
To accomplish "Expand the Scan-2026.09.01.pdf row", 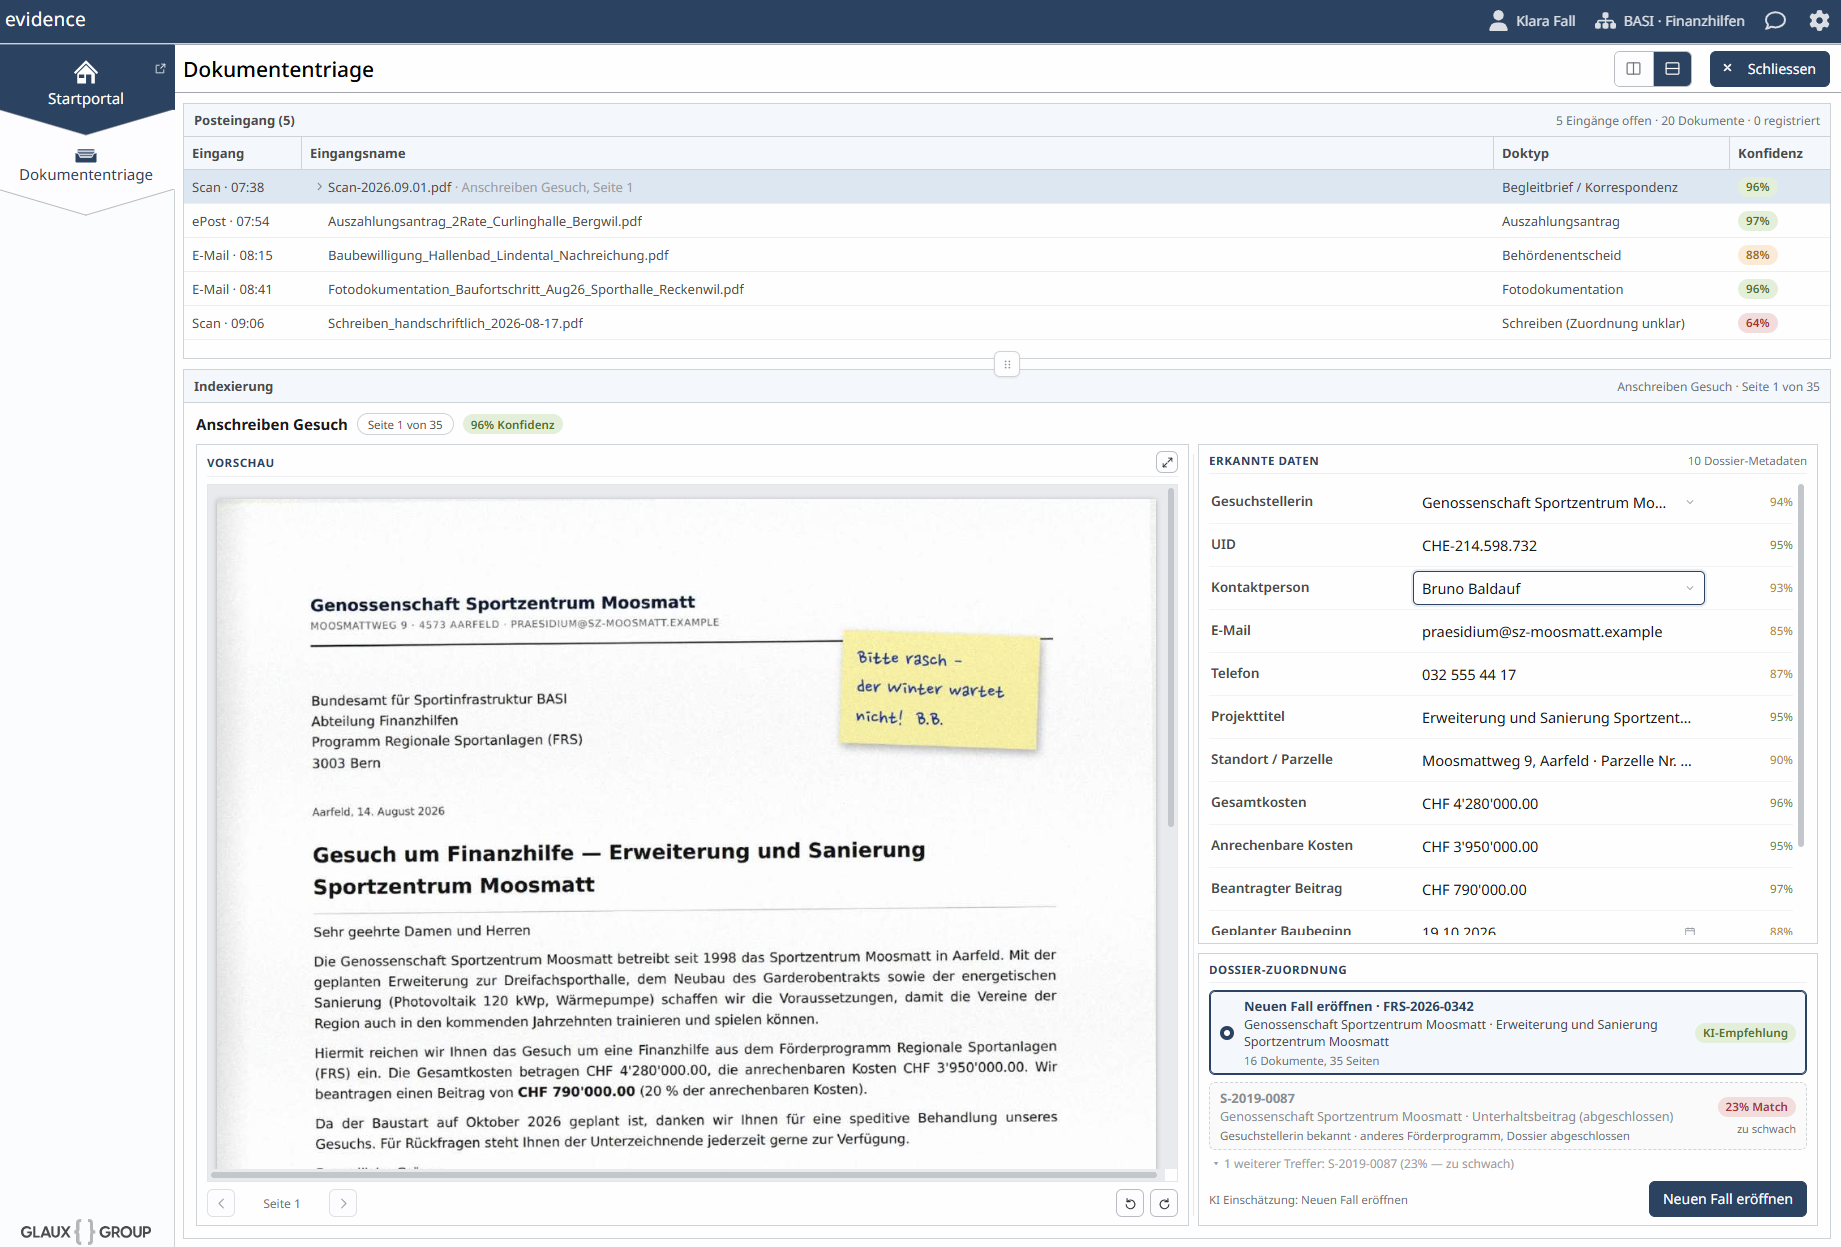I will (319, 187).
